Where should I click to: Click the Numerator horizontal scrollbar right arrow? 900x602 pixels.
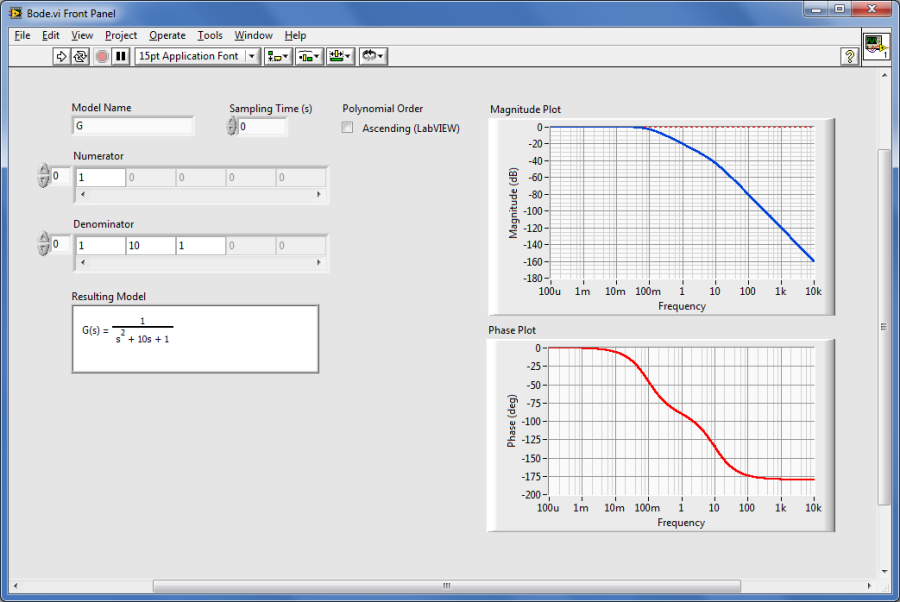pos(320,196)
